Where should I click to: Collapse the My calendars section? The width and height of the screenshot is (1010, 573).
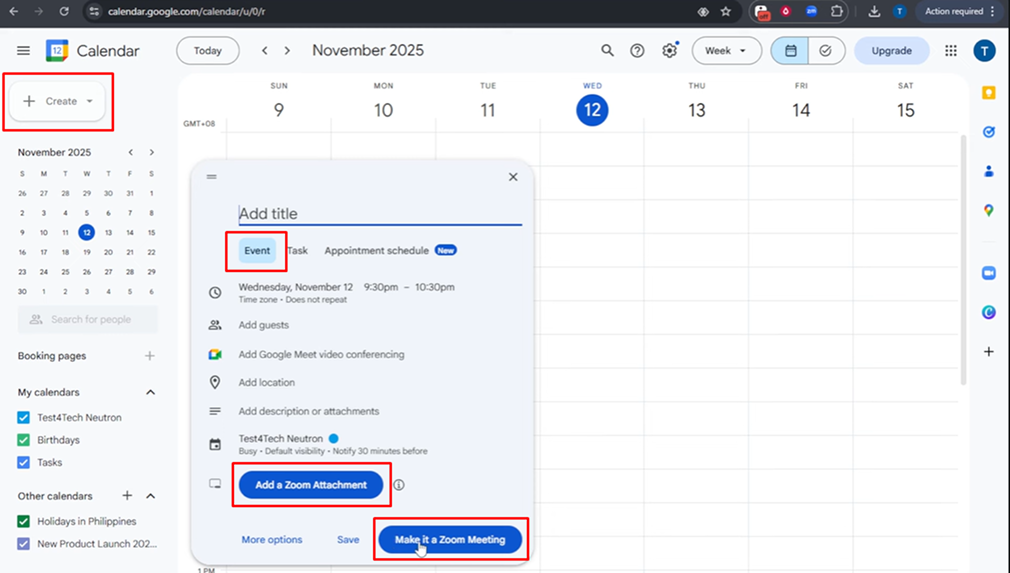pyautogui.click(x=151, y=392)
